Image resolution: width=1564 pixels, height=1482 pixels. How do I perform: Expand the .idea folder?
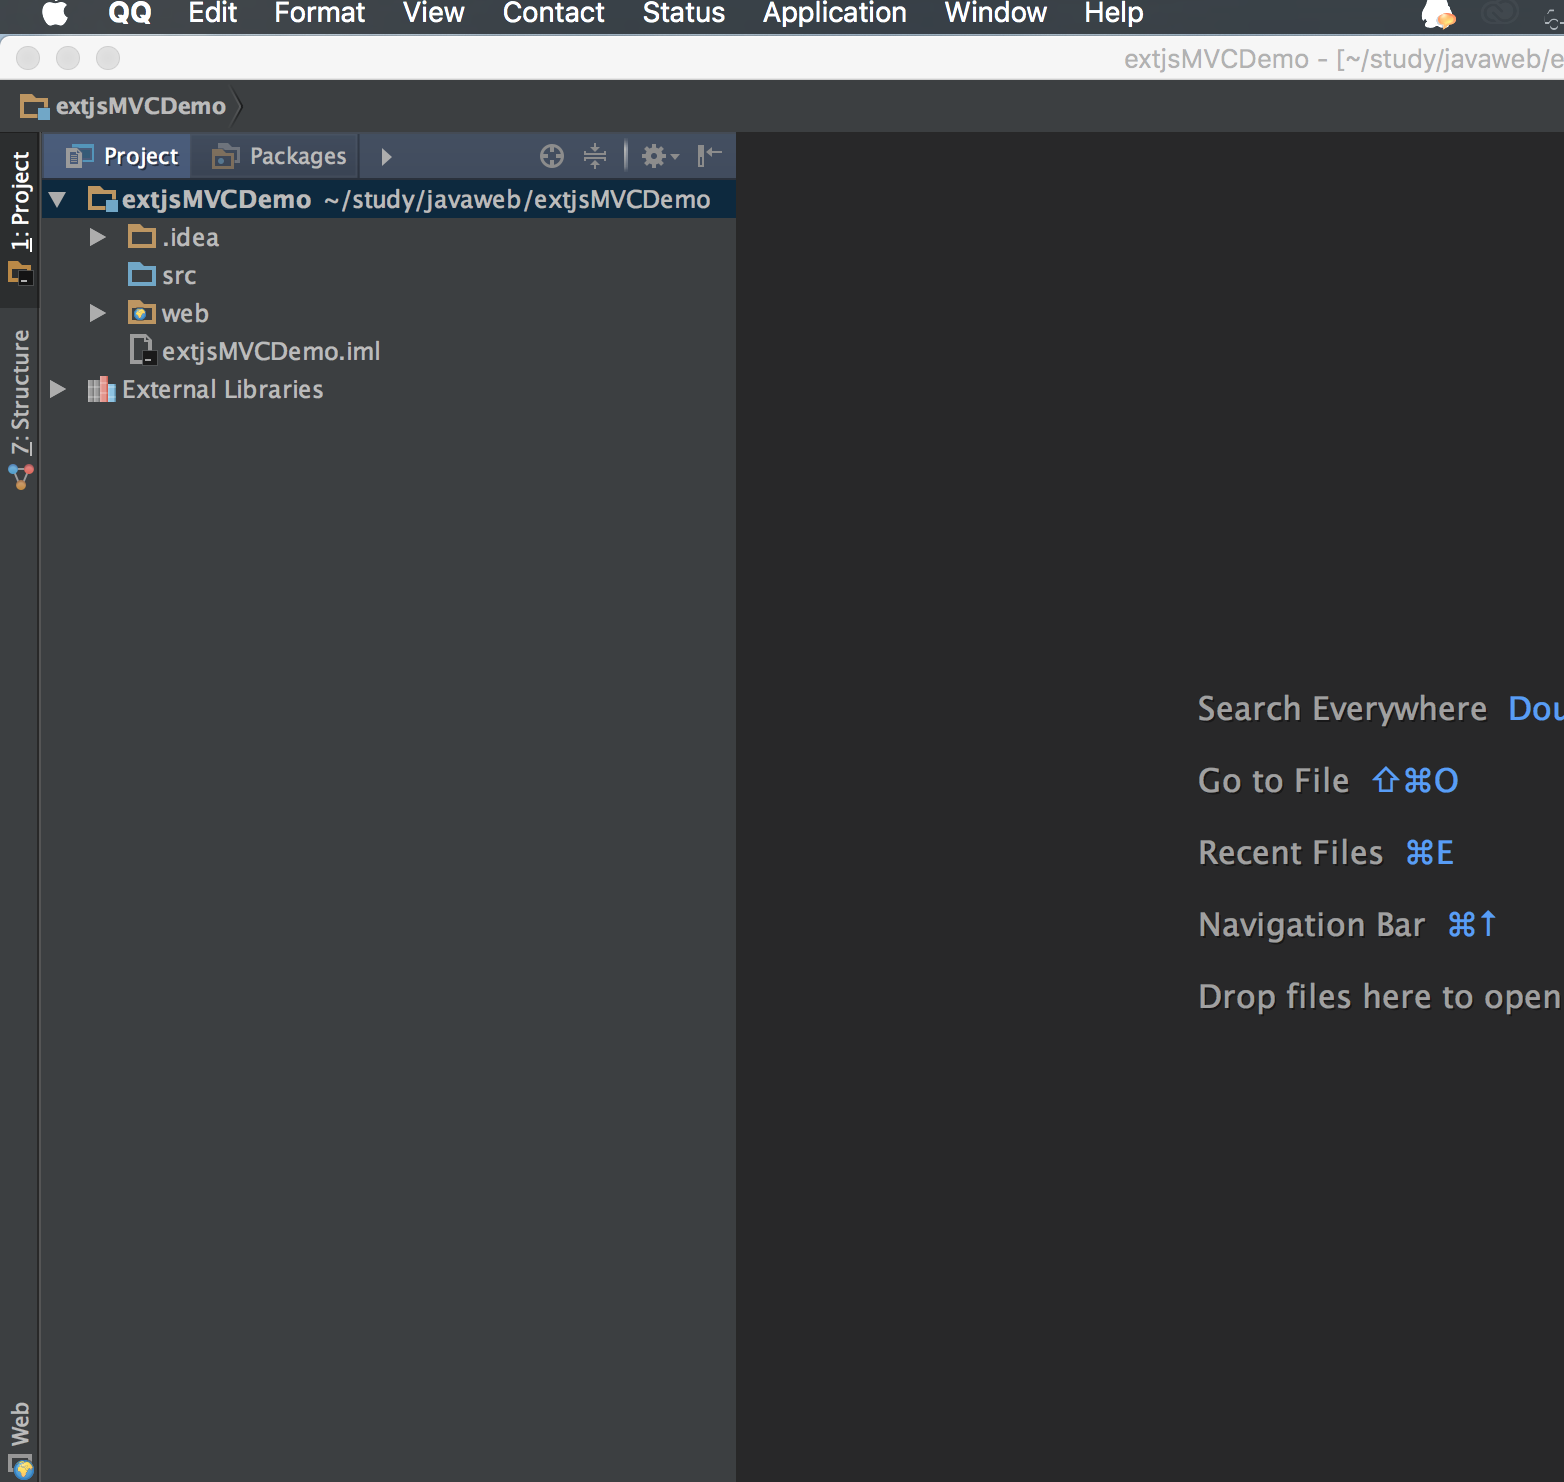click(97, 238)
